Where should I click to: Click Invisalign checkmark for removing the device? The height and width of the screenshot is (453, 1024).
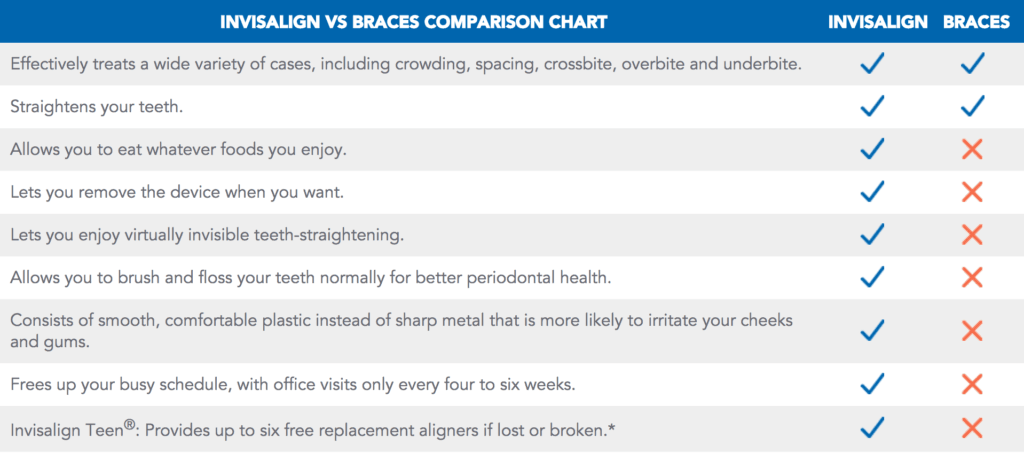point(872,191)
